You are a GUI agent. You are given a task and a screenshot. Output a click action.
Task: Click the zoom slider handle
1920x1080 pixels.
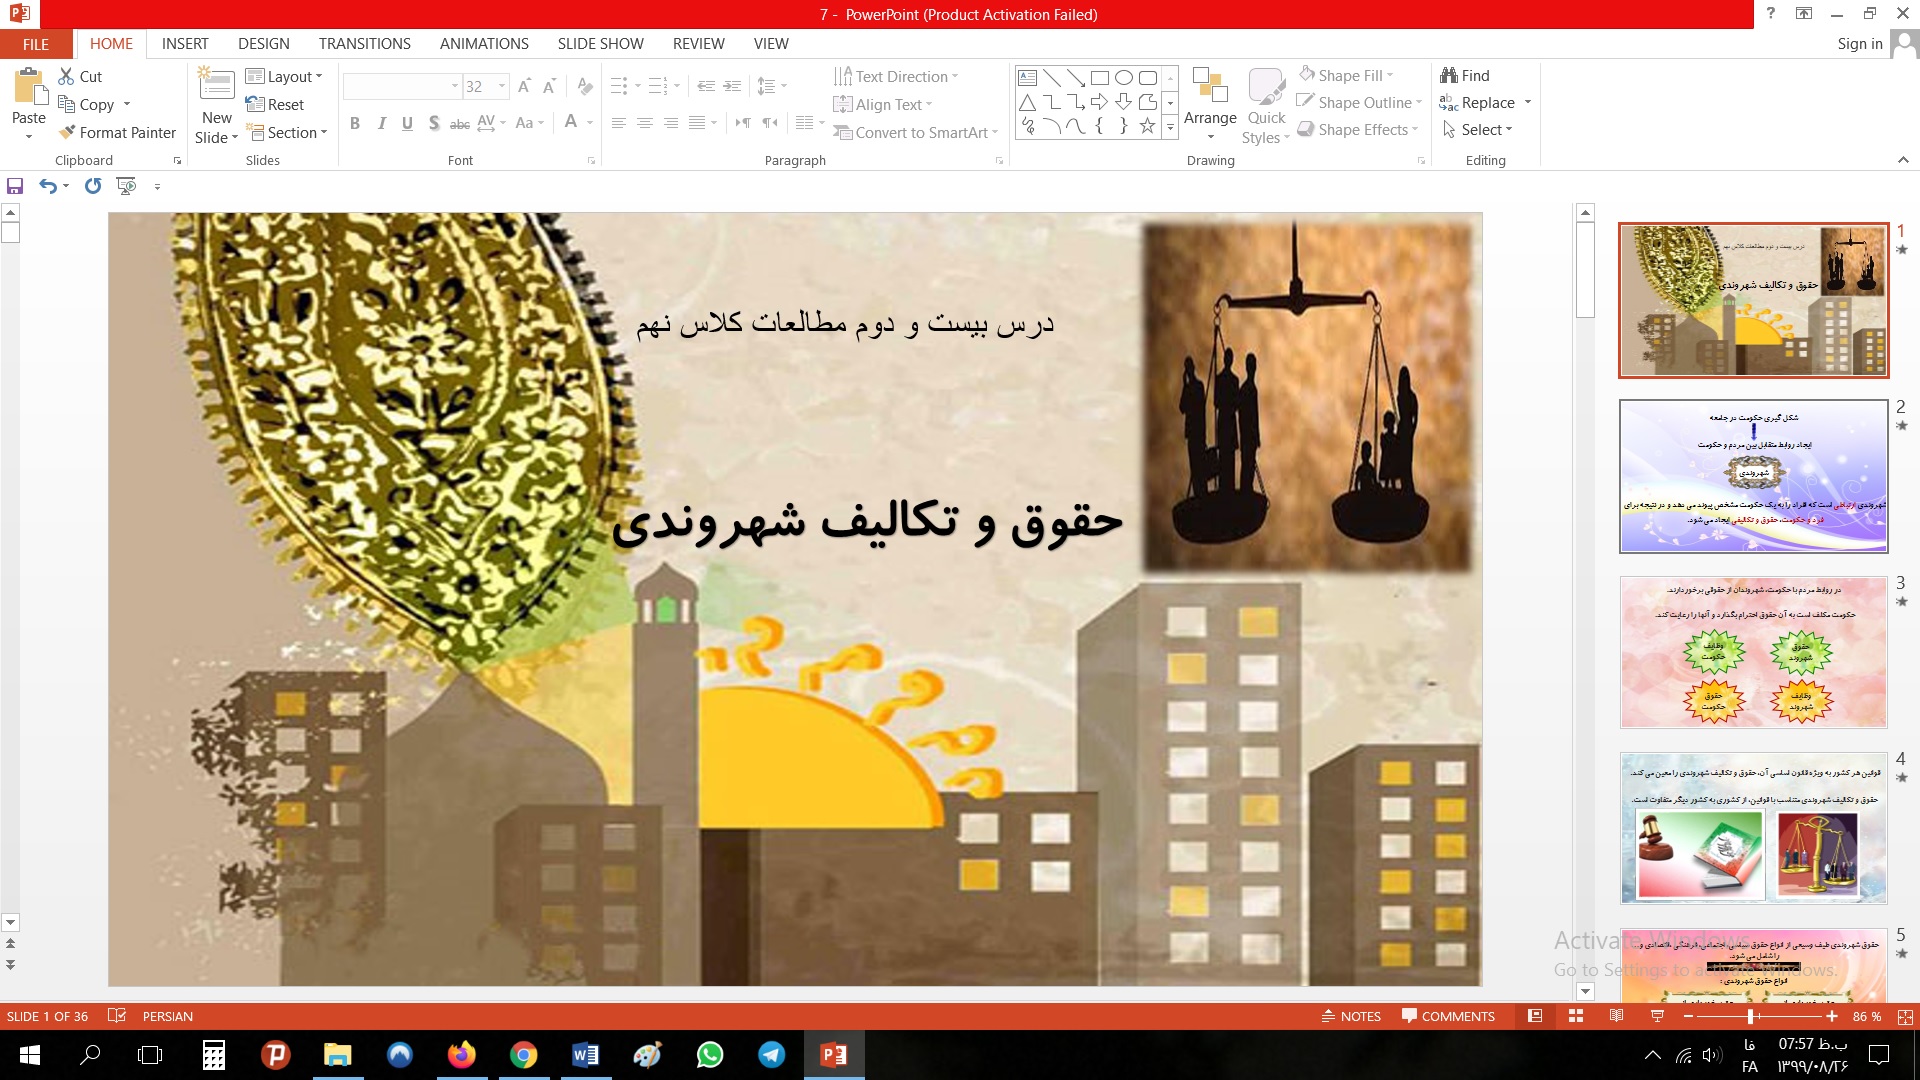(x=1750, y=1016)
